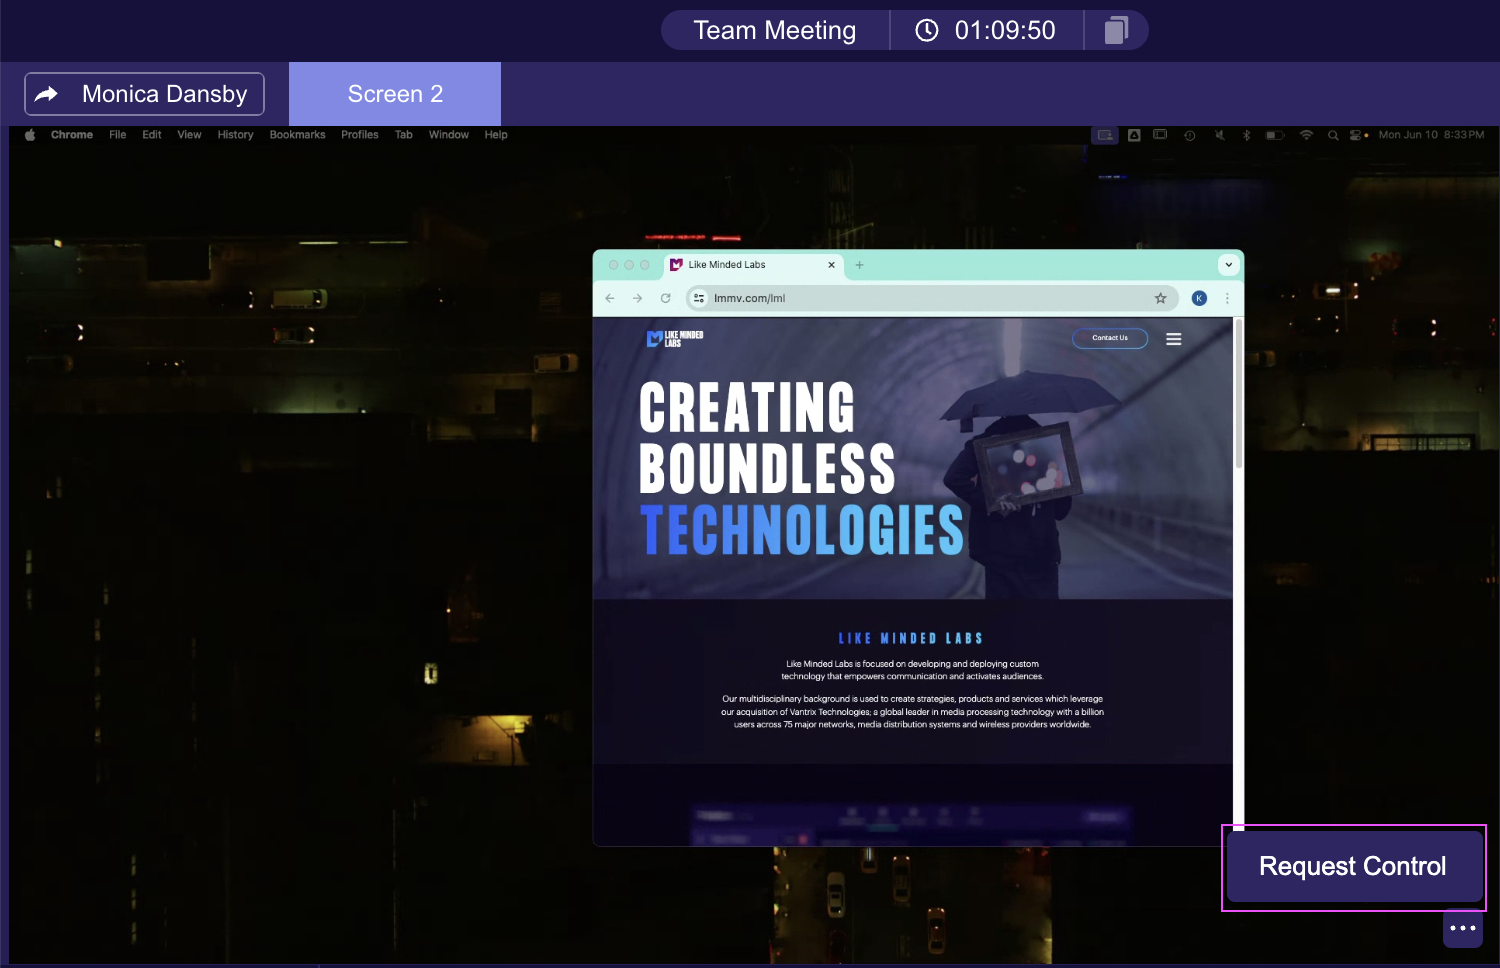Click the battery status icon
The height and width of the screenshot is (968, 1500).
(1275, 135)
